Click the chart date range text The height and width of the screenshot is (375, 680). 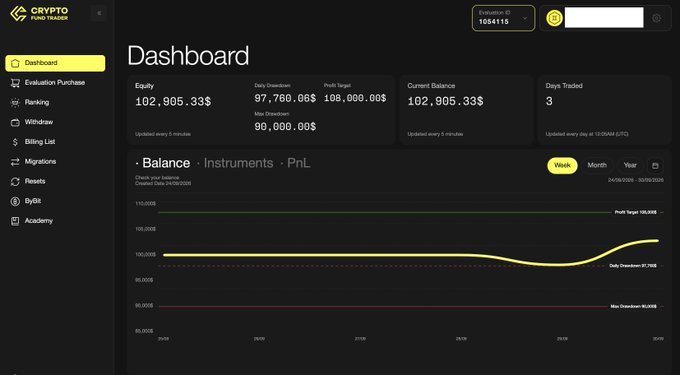pos(636,180)
